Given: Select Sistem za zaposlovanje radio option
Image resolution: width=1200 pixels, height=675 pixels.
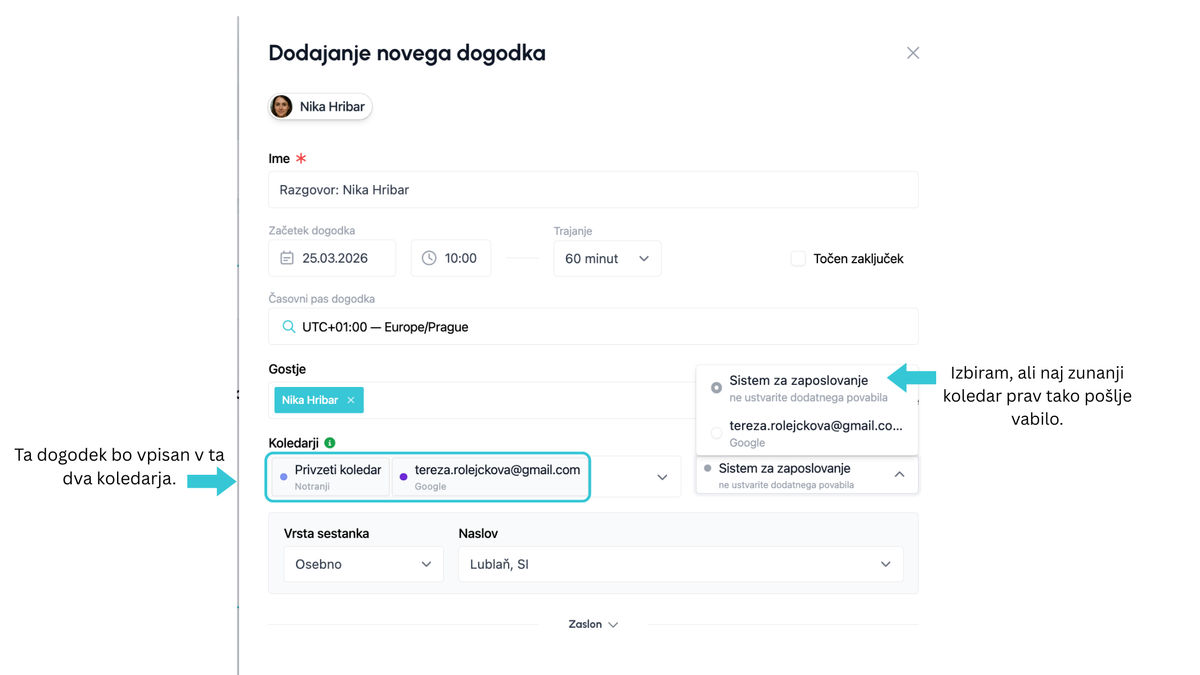Looking at the screenshot, I should pyautogui.click(x=716, y=388).
